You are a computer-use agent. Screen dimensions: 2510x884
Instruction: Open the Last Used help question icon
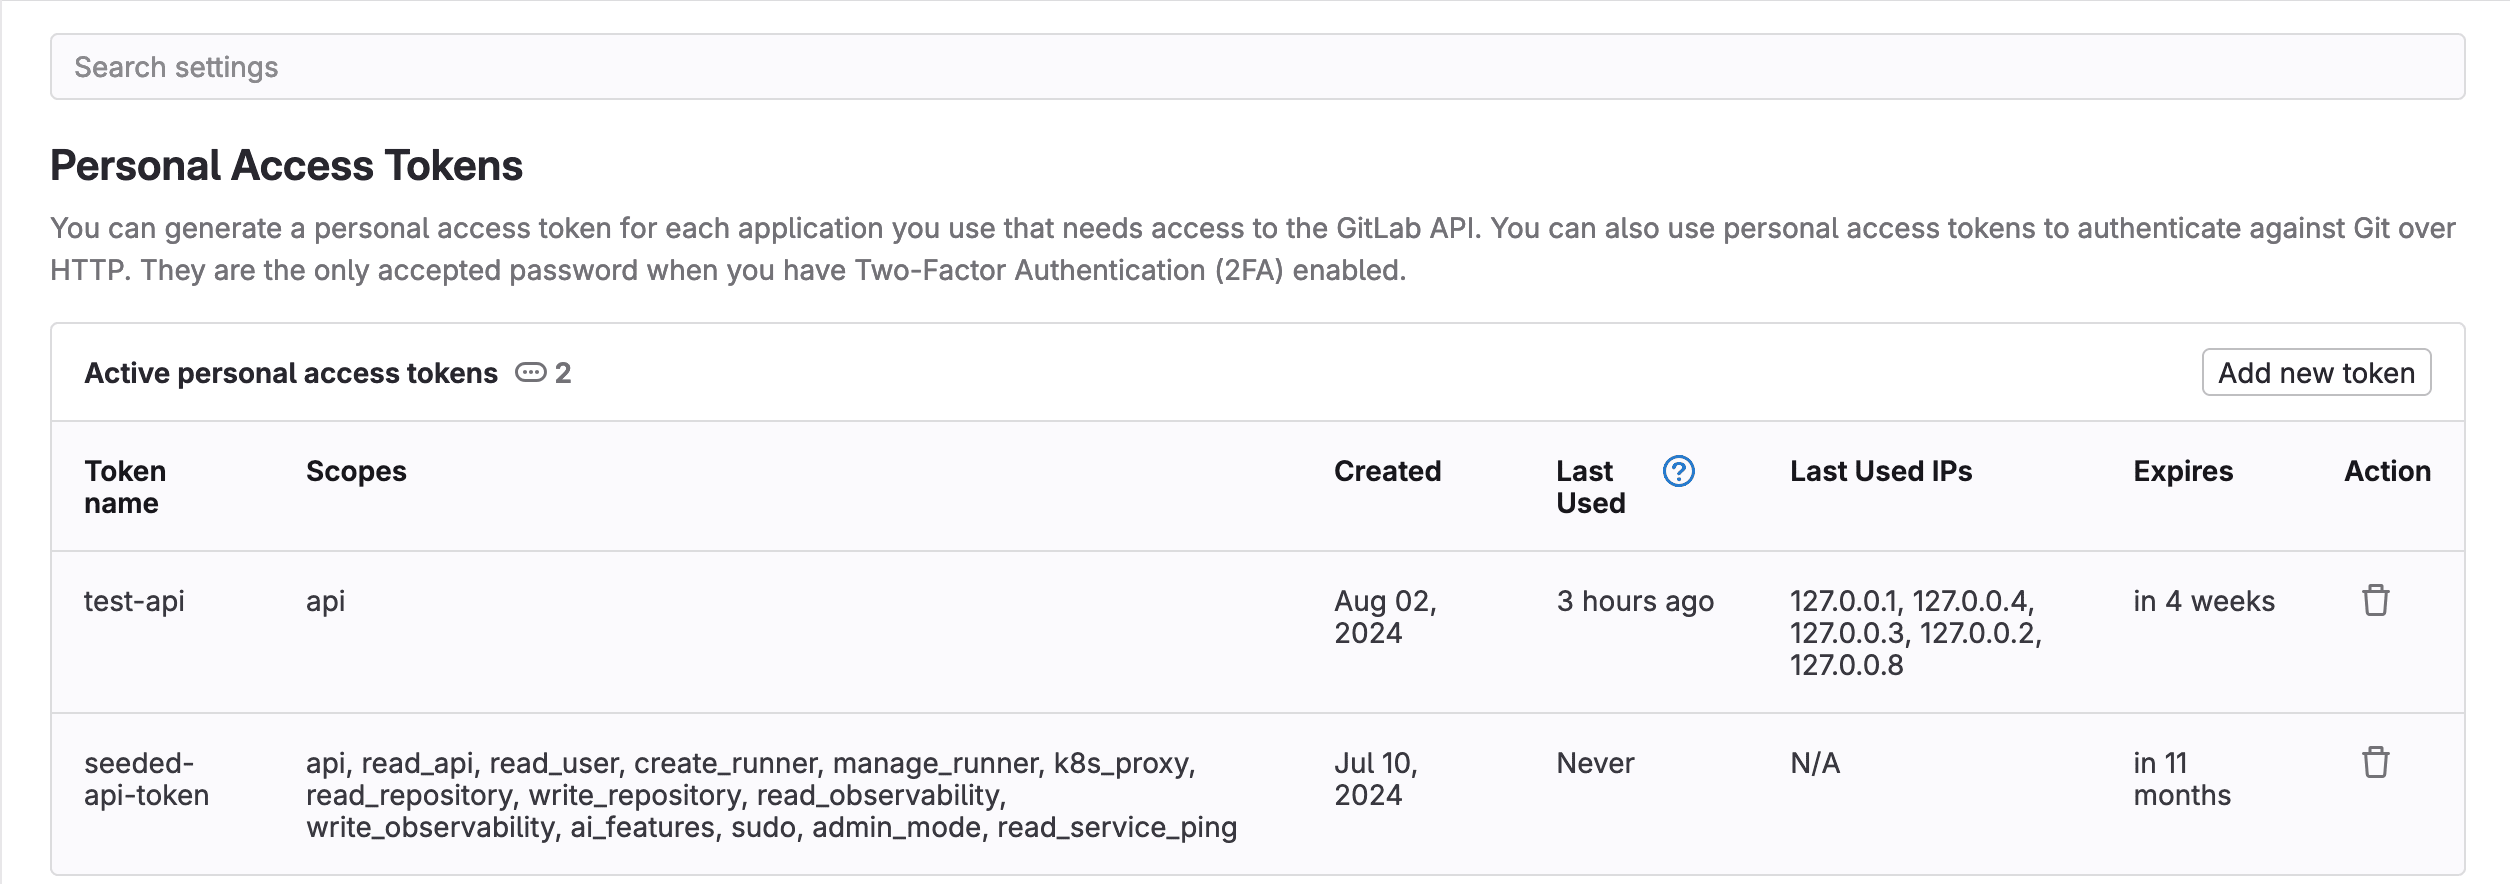pyautogui.click(x=1678, y=471)
